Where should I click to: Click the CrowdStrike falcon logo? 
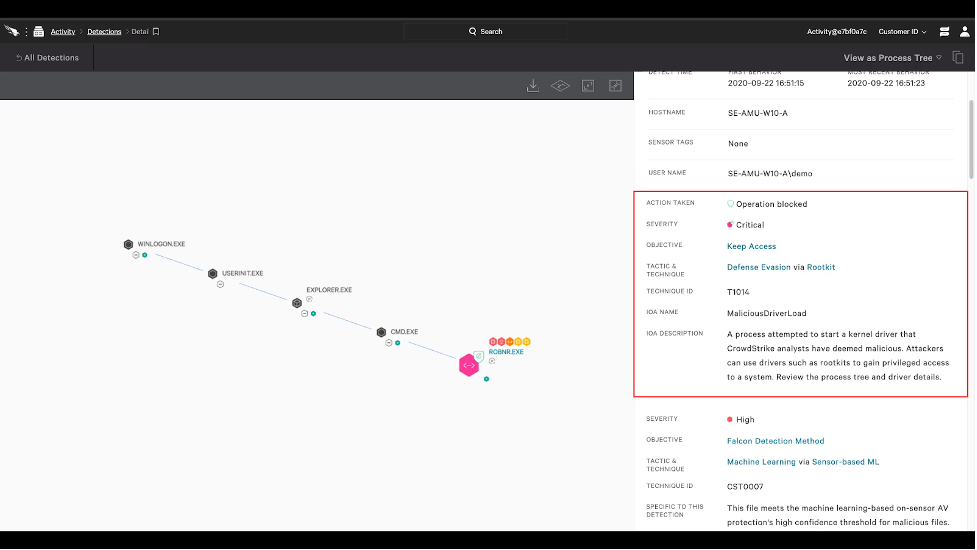(12, 31)
